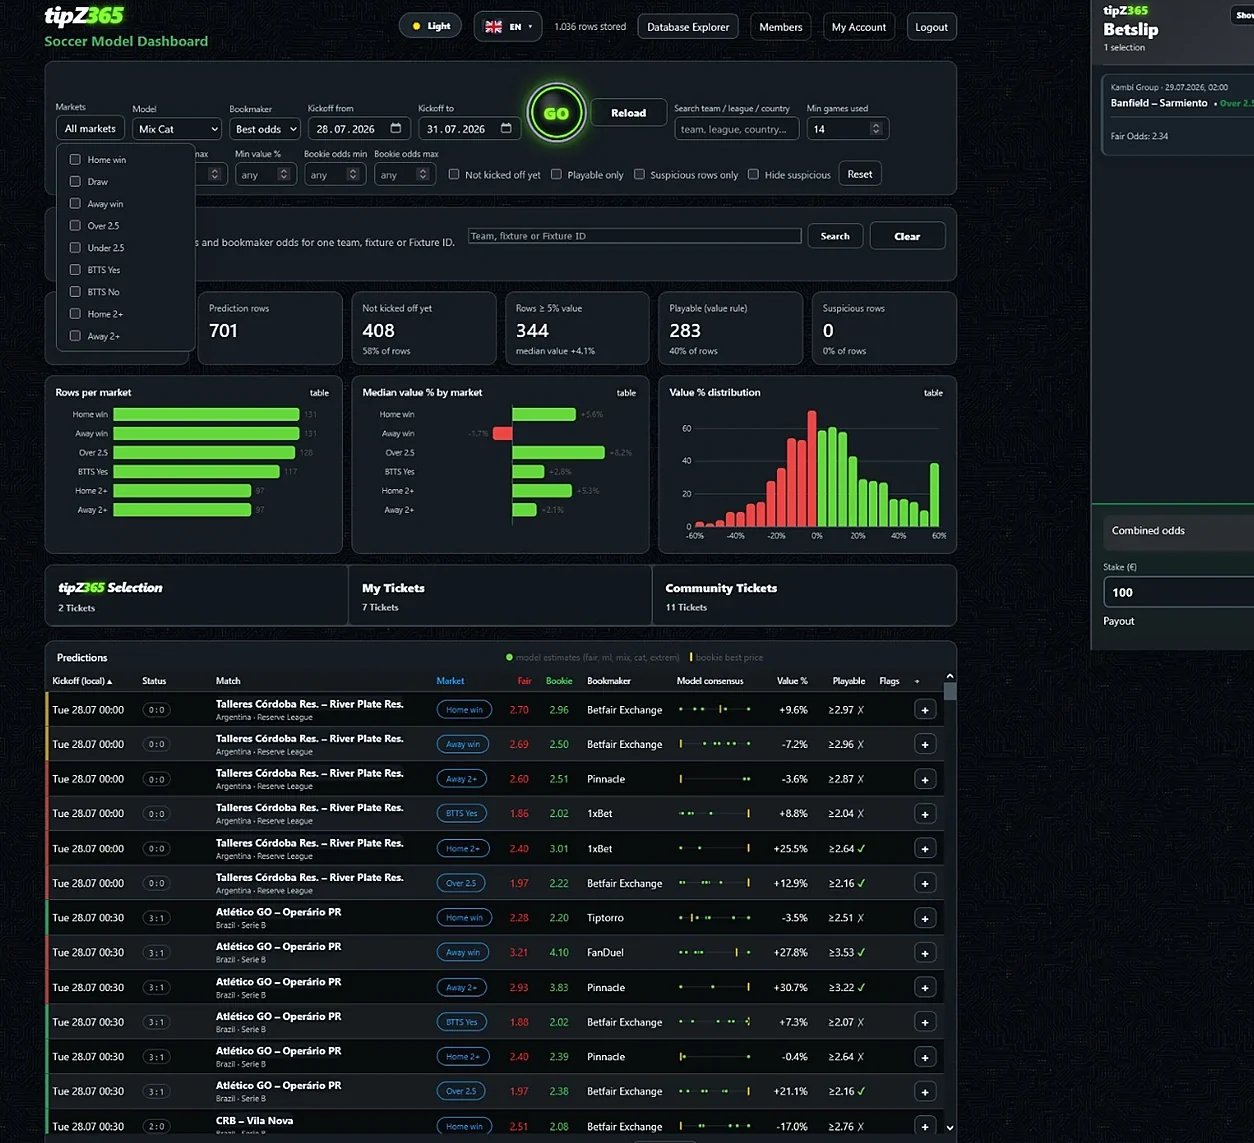
Task: Check the Under 2.5 market option
Action: click(75, 247)
